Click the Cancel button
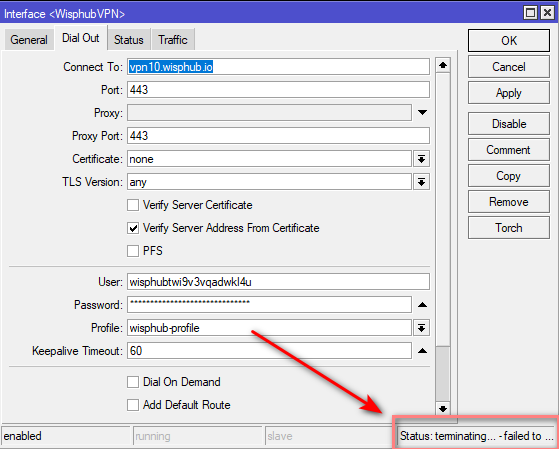 pyautogui.click(x=509, y=67)
